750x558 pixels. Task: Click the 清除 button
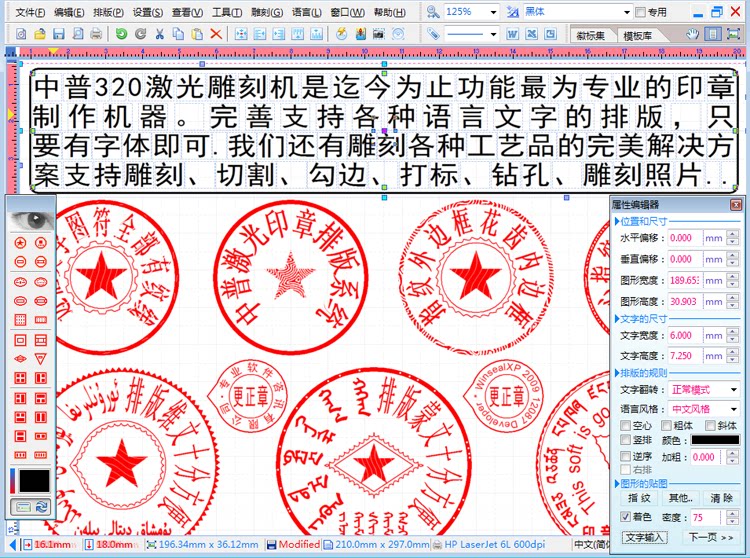[721, 498]
